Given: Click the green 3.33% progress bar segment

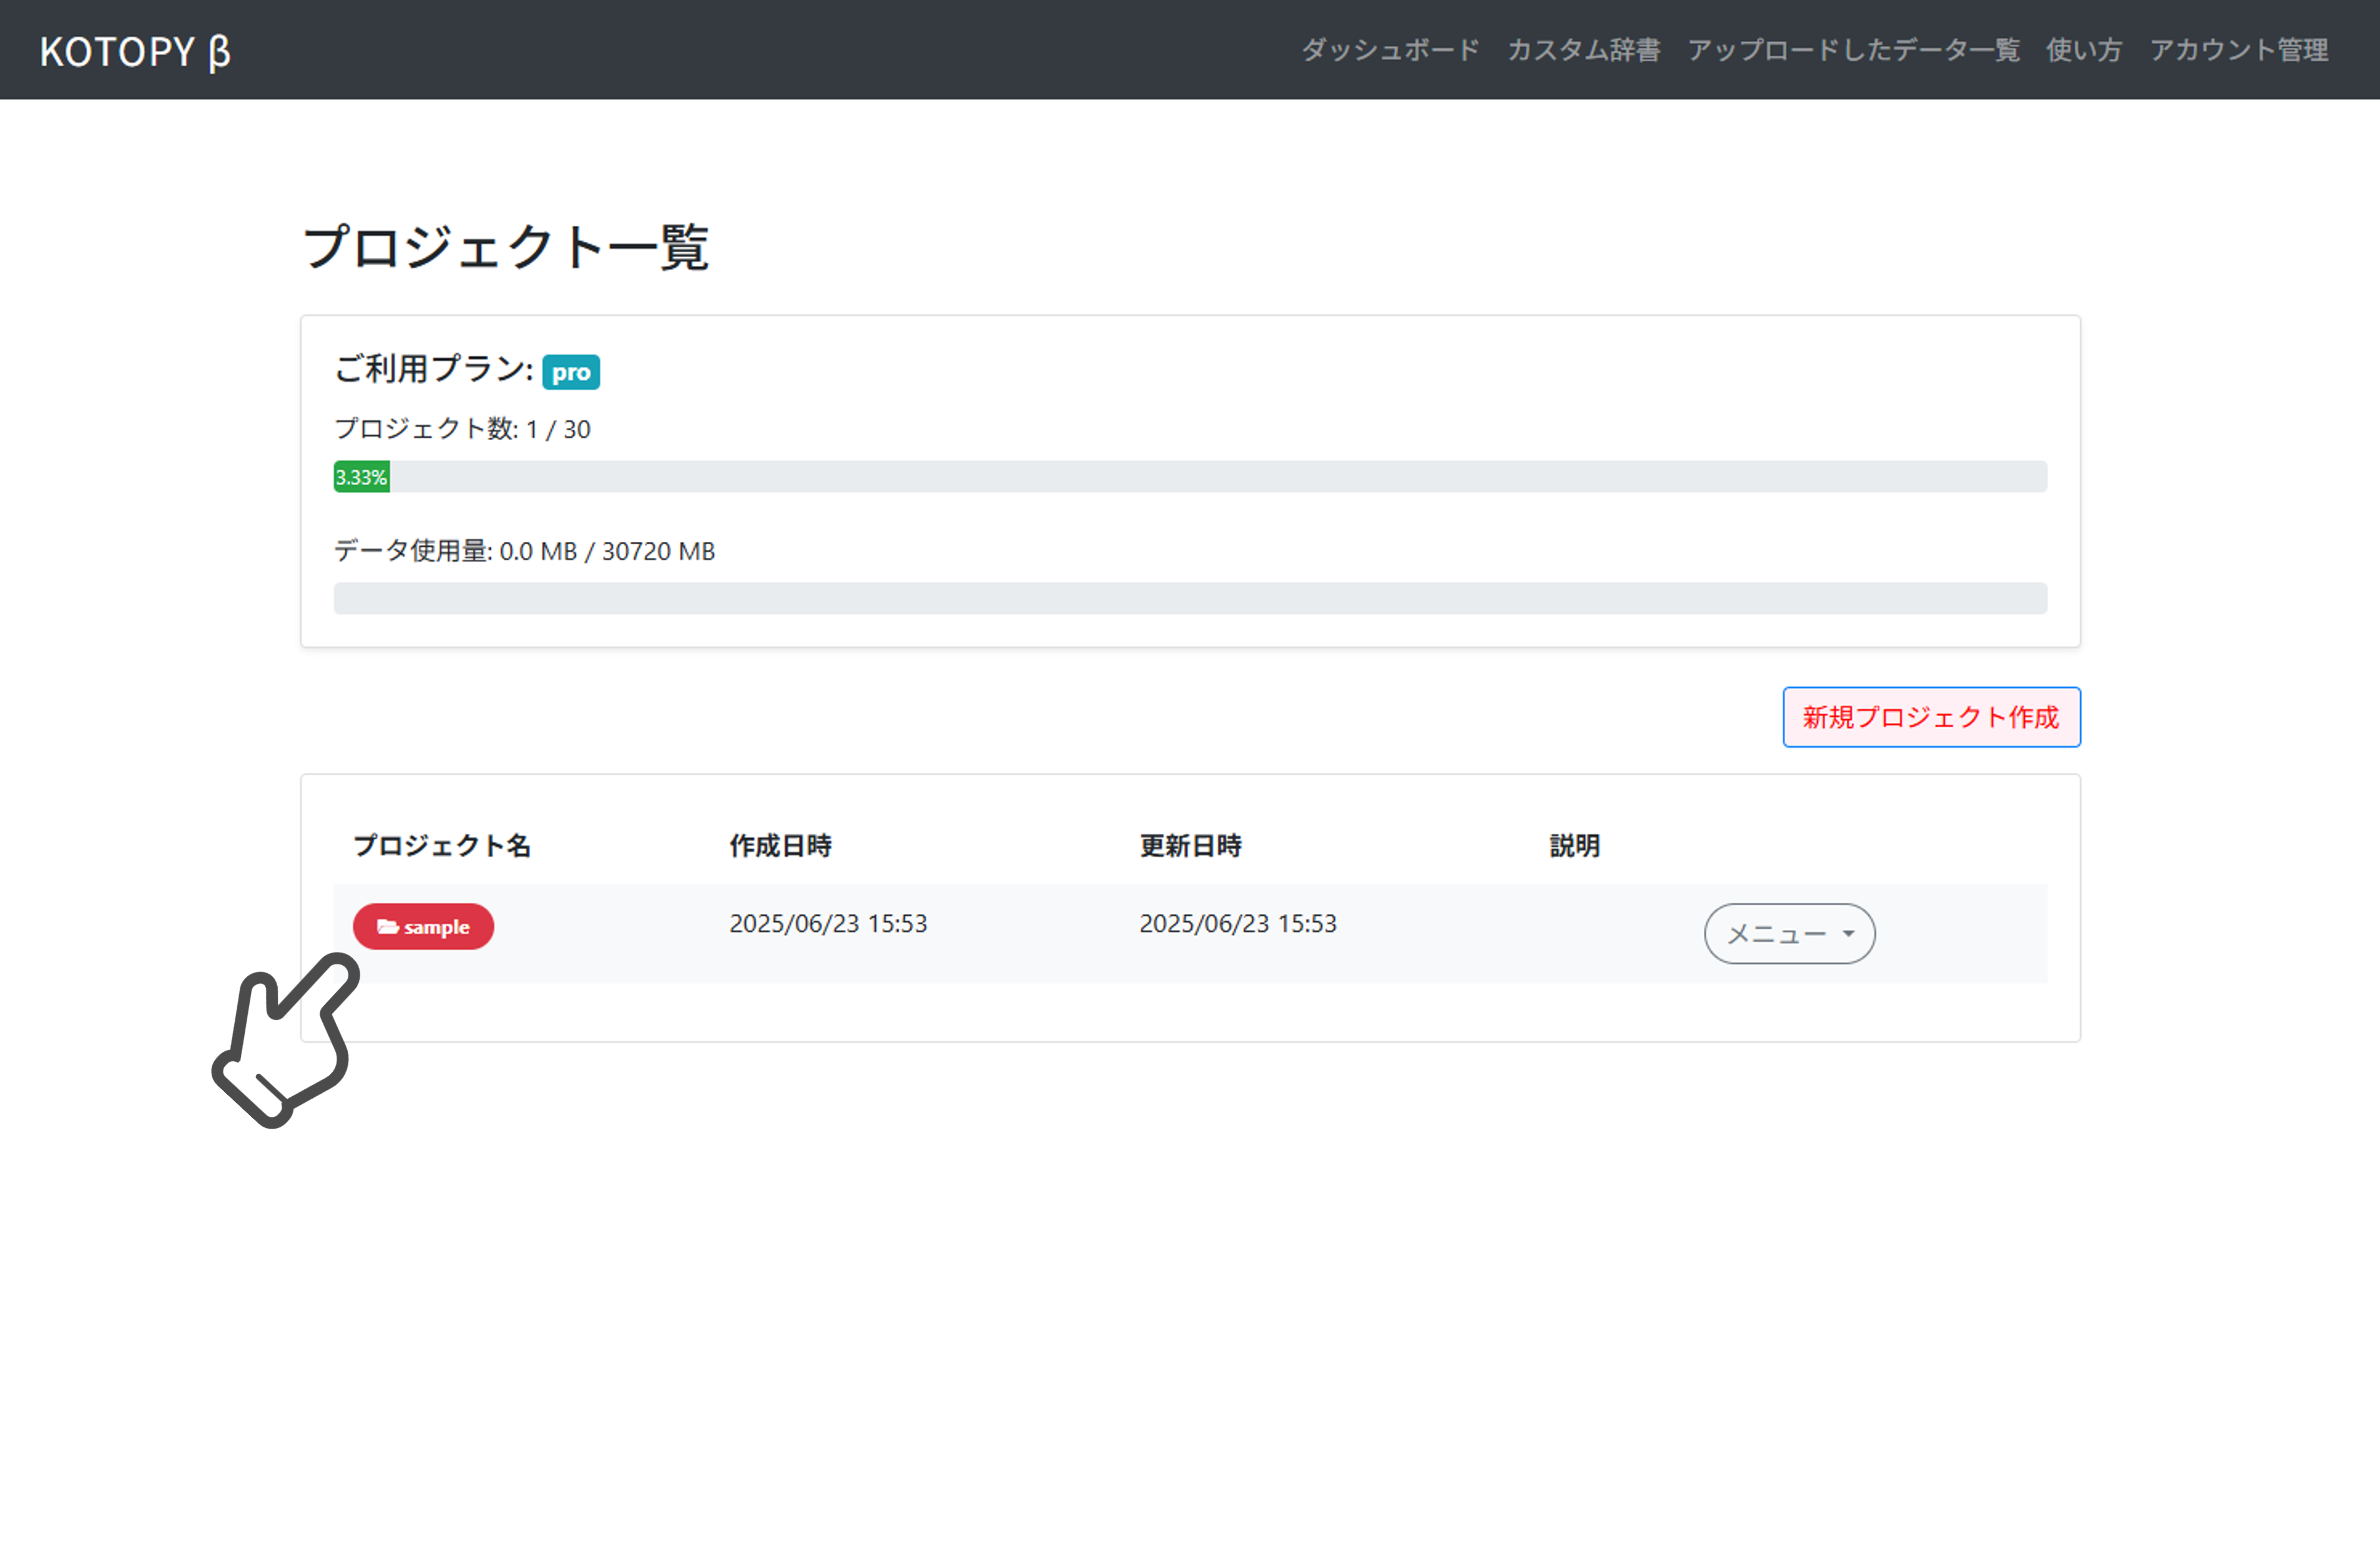Looking at the screenshot, I should 361,477.
